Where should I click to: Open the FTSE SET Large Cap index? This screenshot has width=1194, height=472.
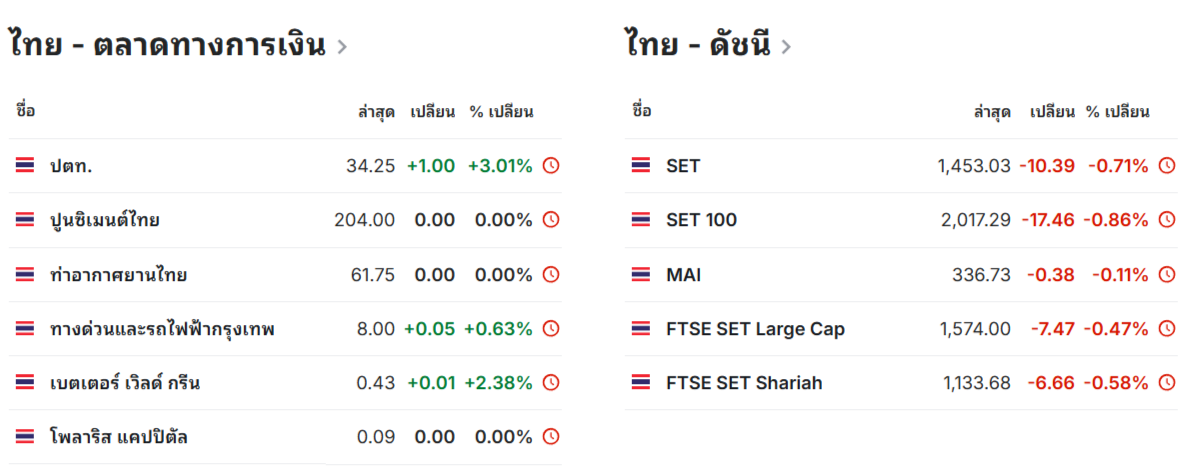[755, 329]
